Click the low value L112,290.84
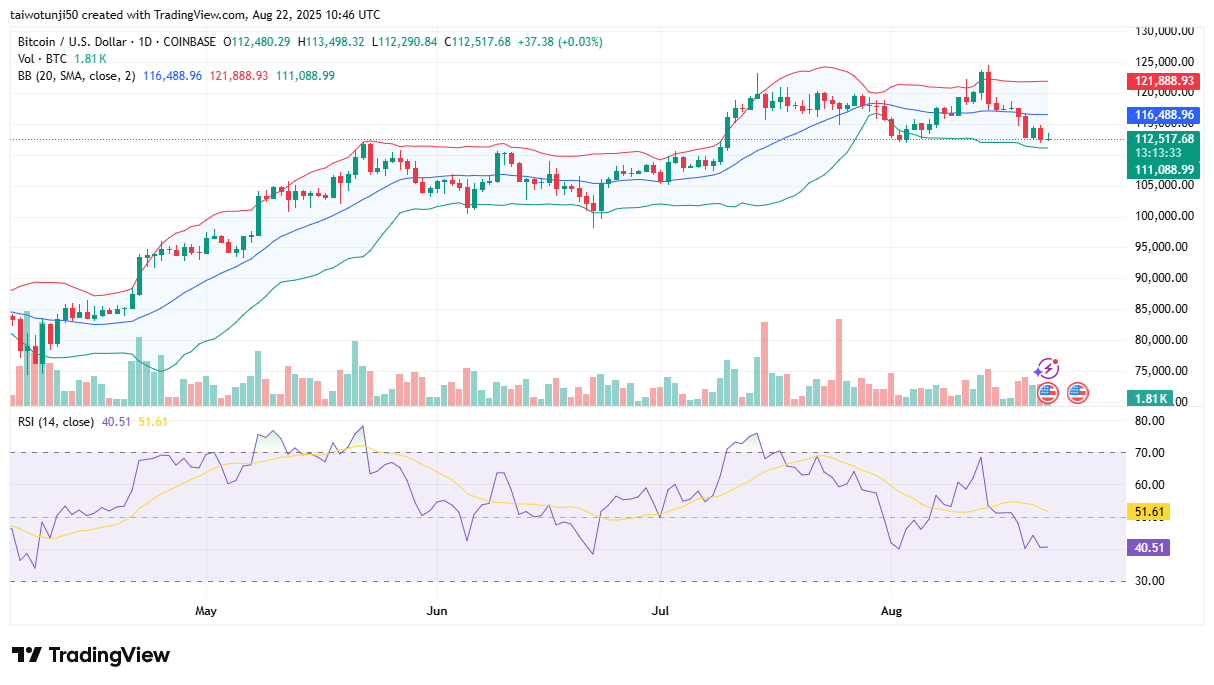 click(405, 42)
